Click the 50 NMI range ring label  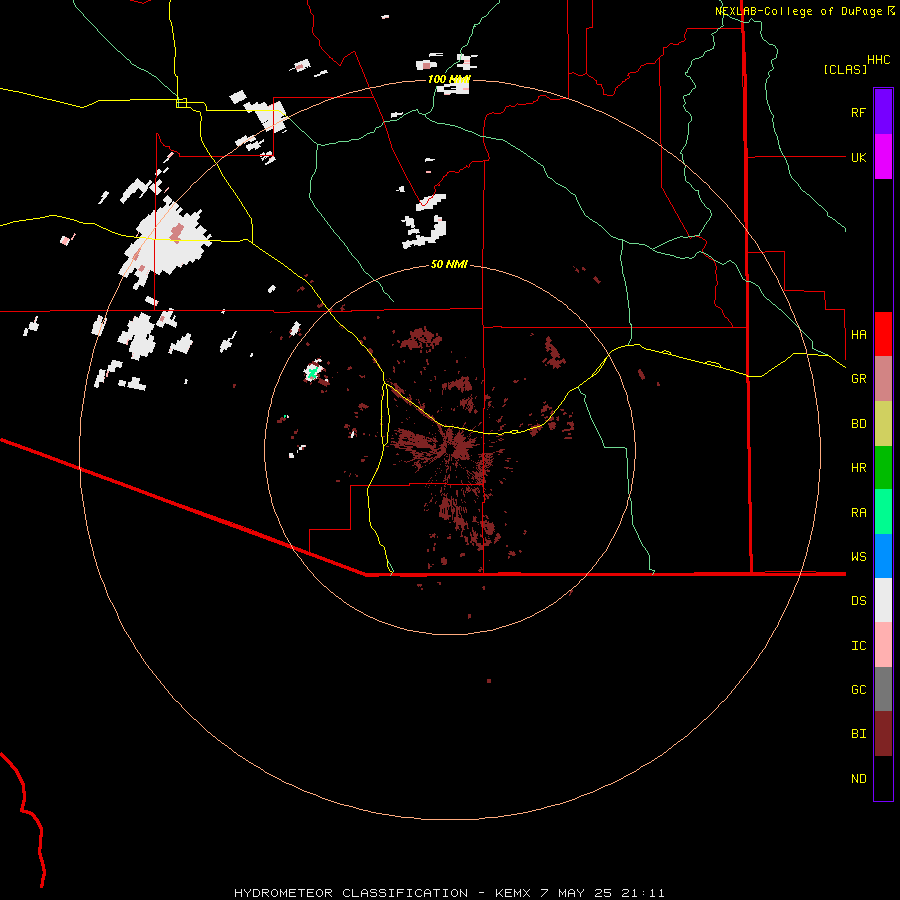pos(449,264)
